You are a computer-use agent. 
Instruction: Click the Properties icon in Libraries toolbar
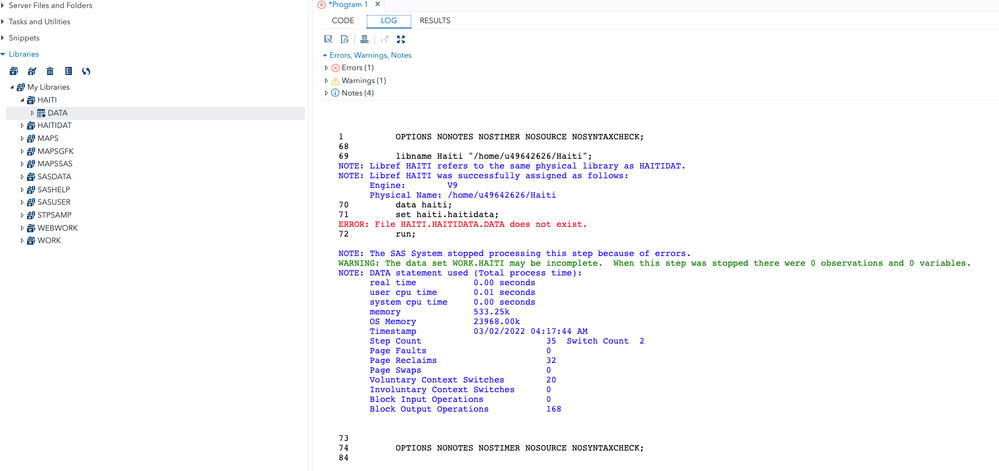[x=68, y=71]
